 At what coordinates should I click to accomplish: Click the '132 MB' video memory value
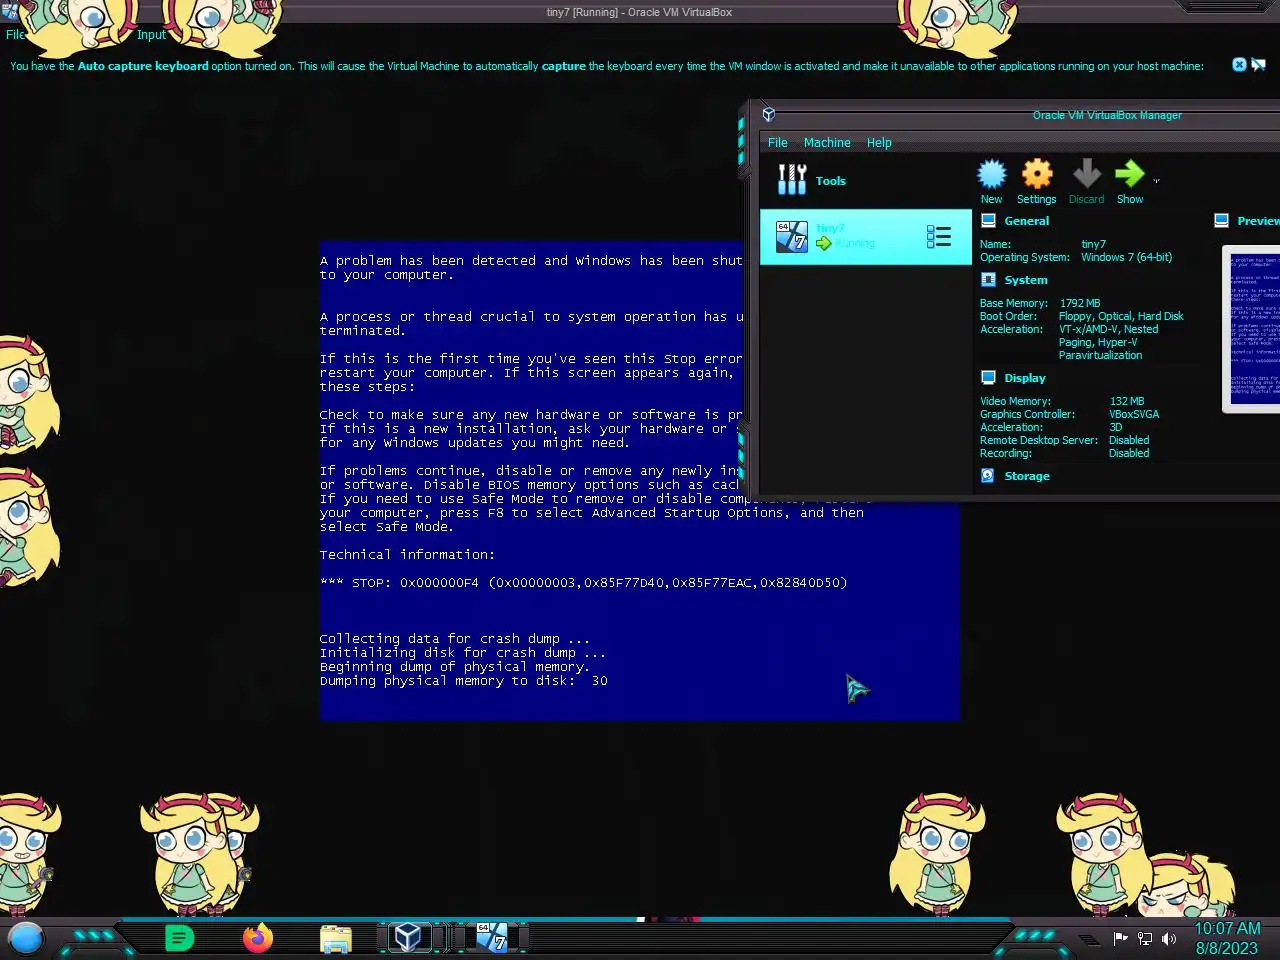(x=1127, y=401)
